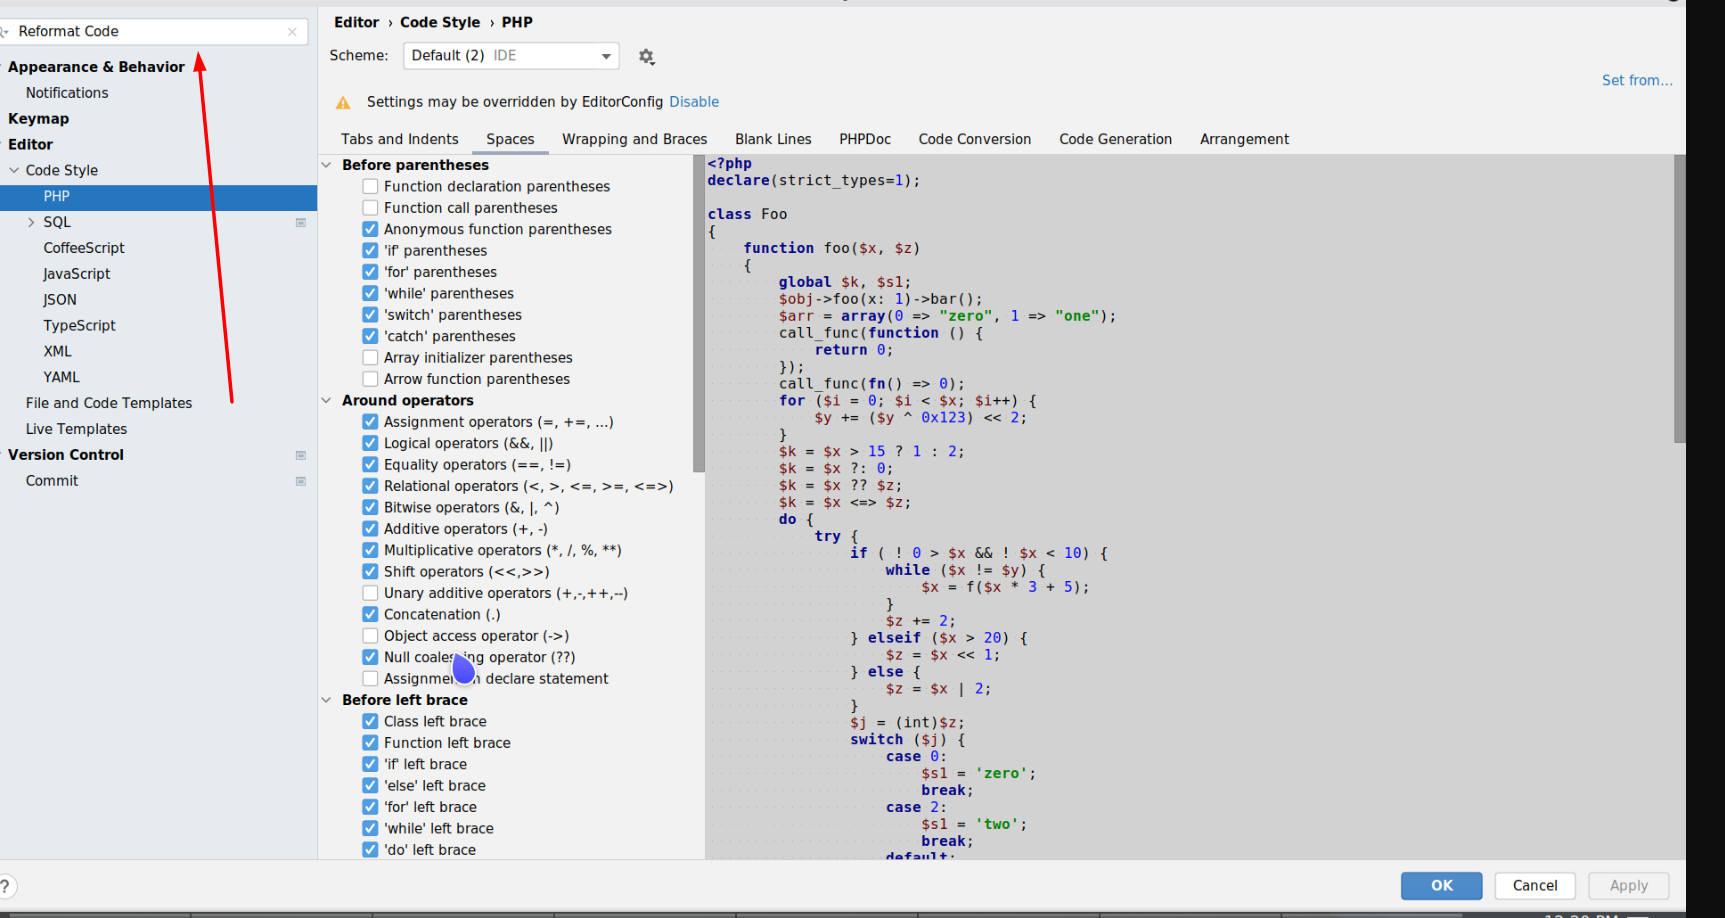The height and width of the screenshot is (918, 1725).
Task: Collapse Before parentheses section
Action: [326, 165]
